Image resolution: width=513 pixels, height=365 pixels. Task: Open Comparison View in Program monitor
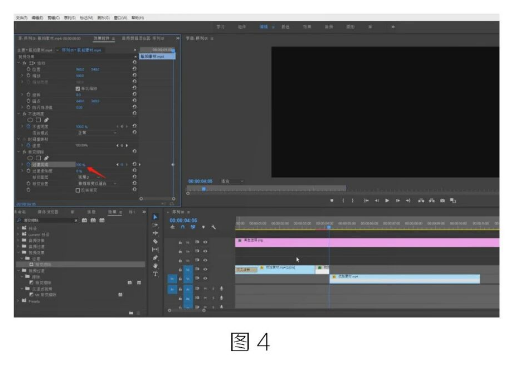click(x=453, y=201)
